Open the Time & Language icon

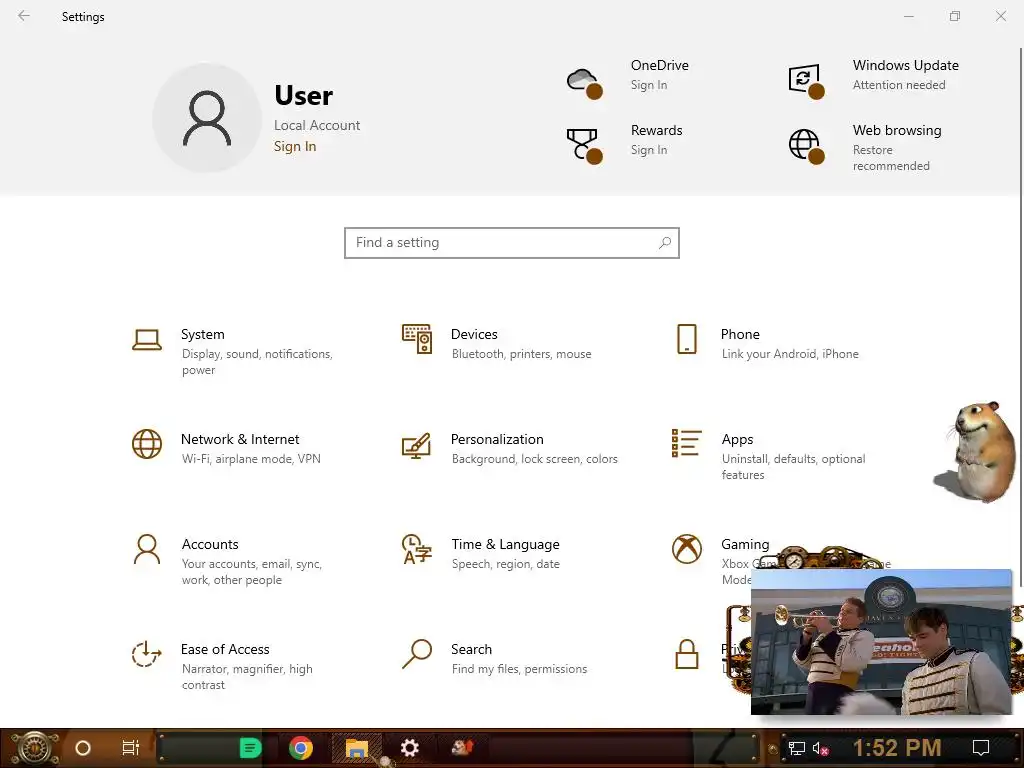click(417, 549)
